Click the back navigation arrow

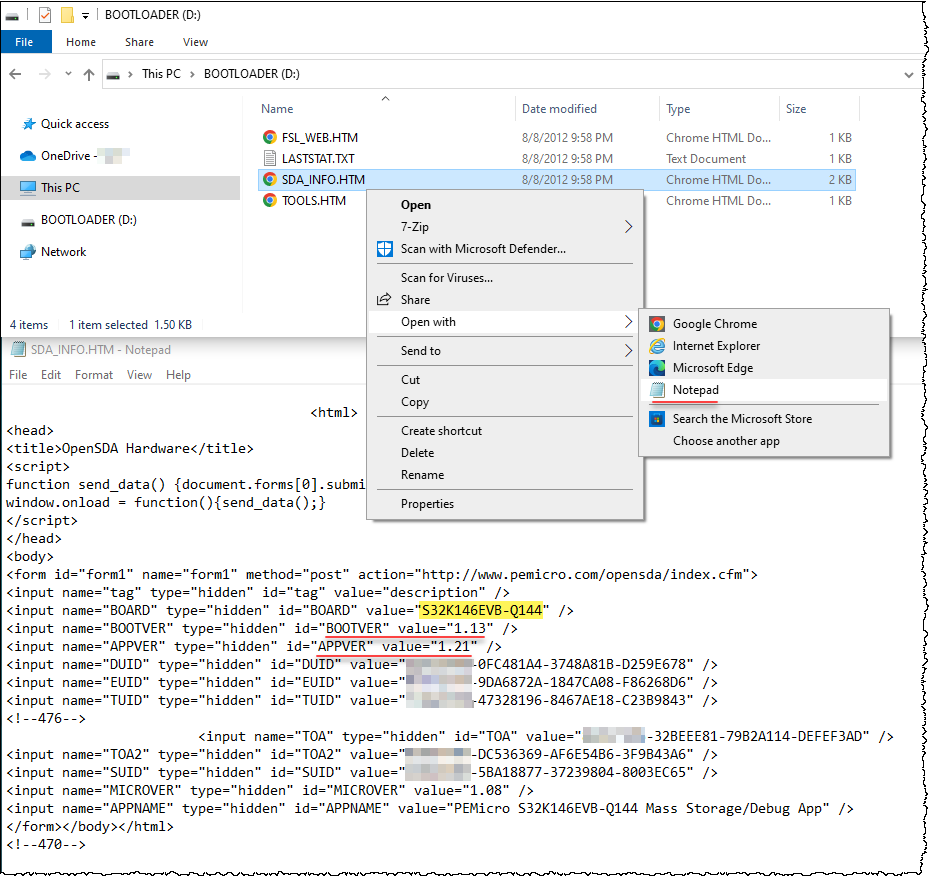(x=14, y=74)
